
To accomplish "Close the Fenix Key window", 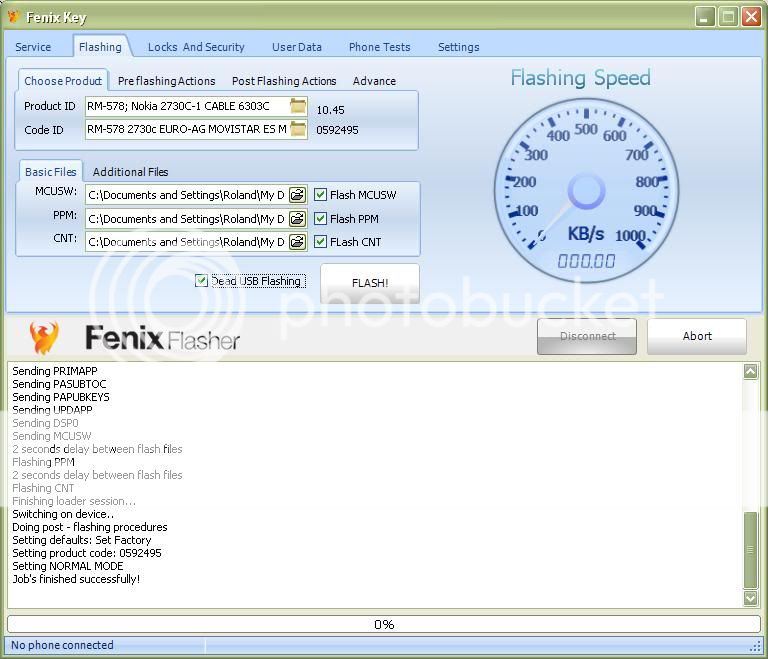I will click(751, 17).
